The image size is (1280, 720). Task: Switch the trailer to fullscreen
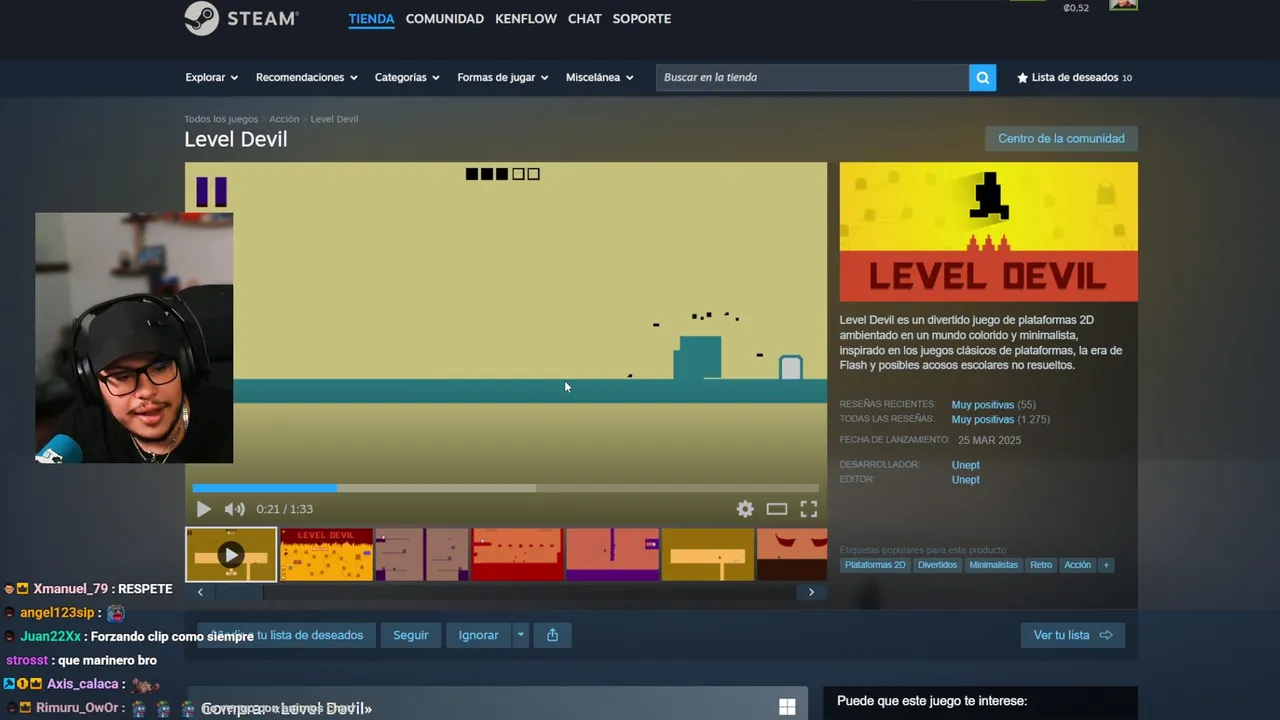[809, 509]
